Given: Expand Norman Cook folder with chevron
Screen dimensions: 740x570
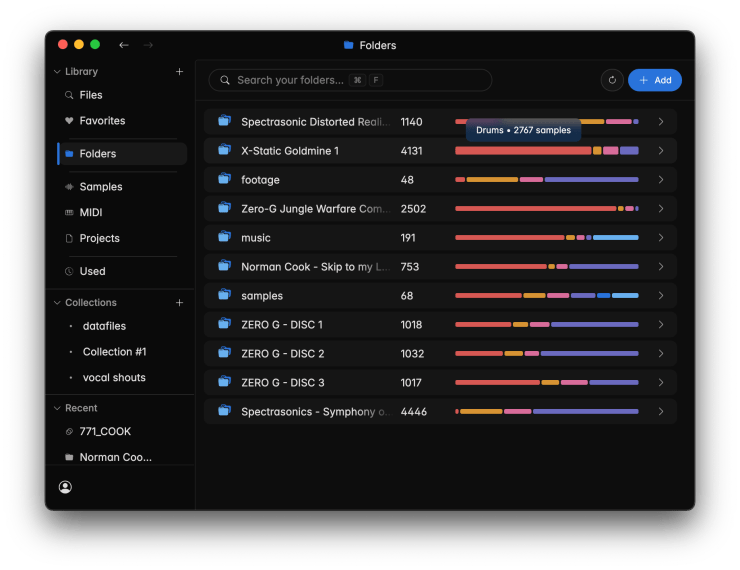Looking at the screenshot, I should 661,267.
